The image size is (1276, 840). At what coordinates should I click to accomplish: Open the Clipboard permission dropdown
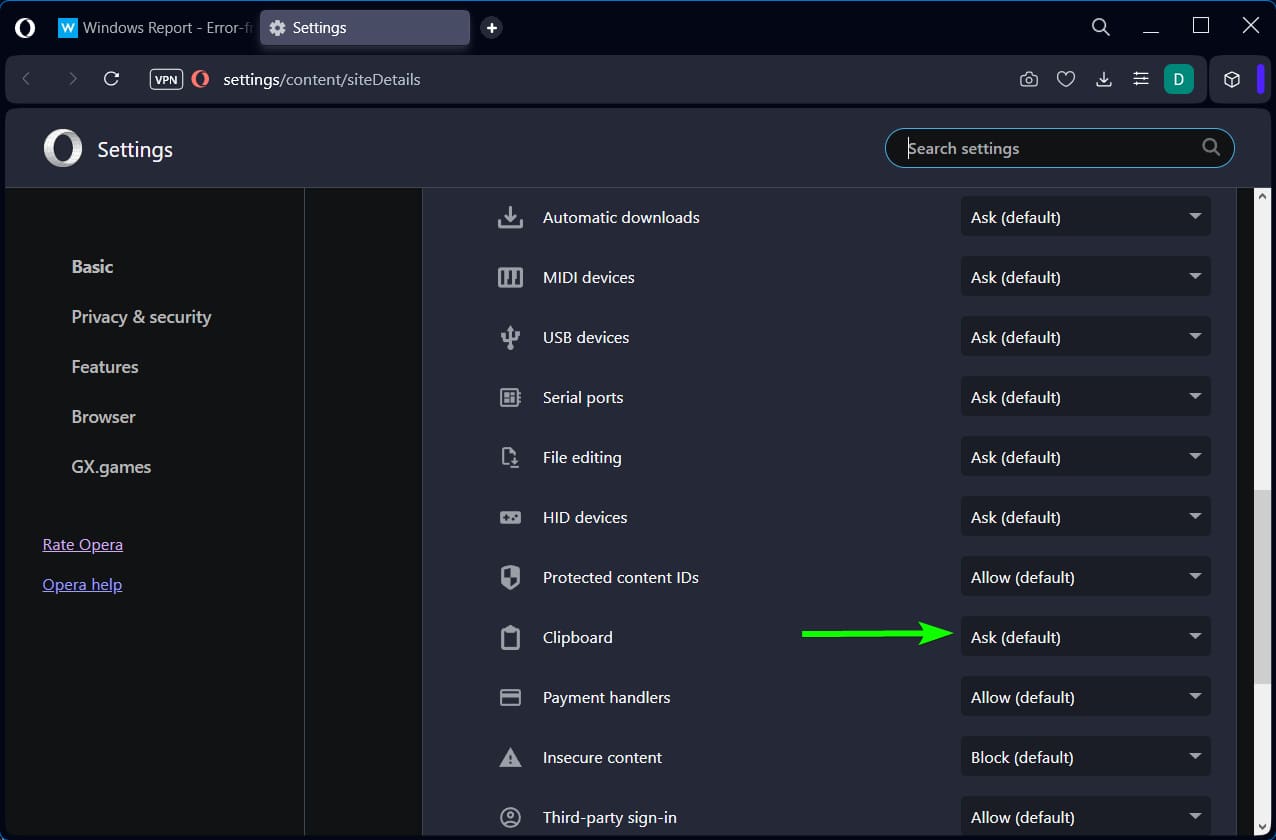pyautogui.click(x=1086, y=637)
